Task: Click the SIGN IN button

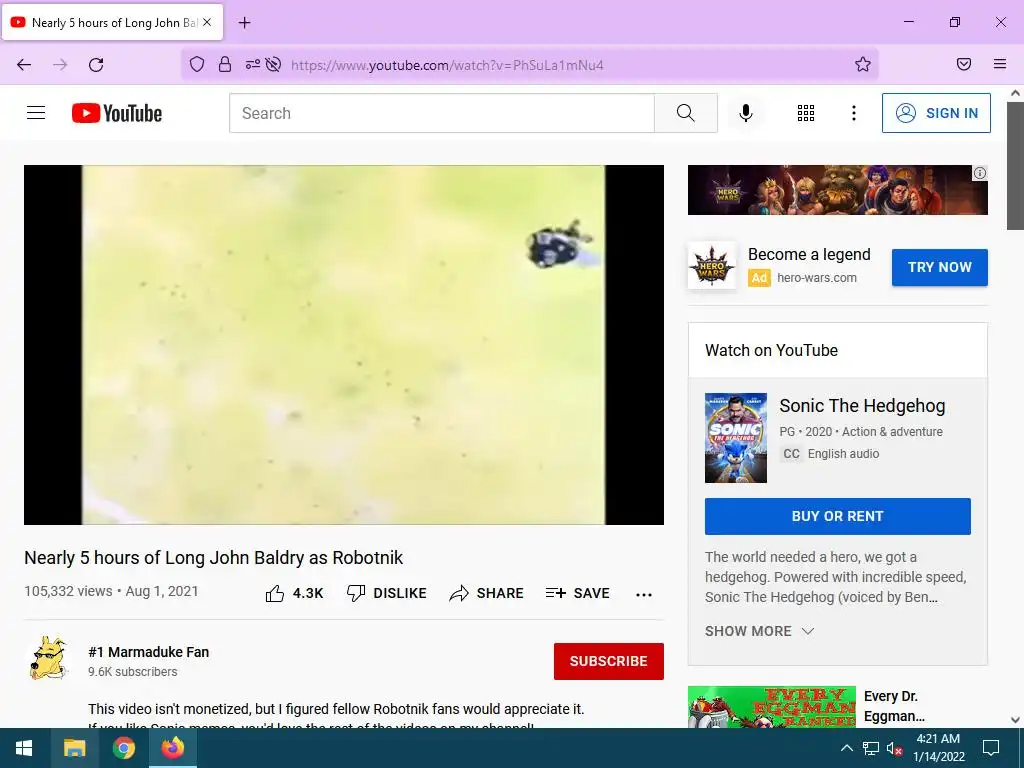Action: tap(936, 113)
